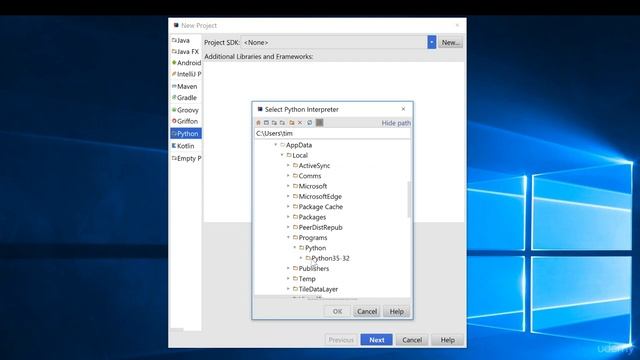This screenshot has height=360, width=640.
Task: Toggle the Show hidden files toolbar icon
Action: (320, 122)
